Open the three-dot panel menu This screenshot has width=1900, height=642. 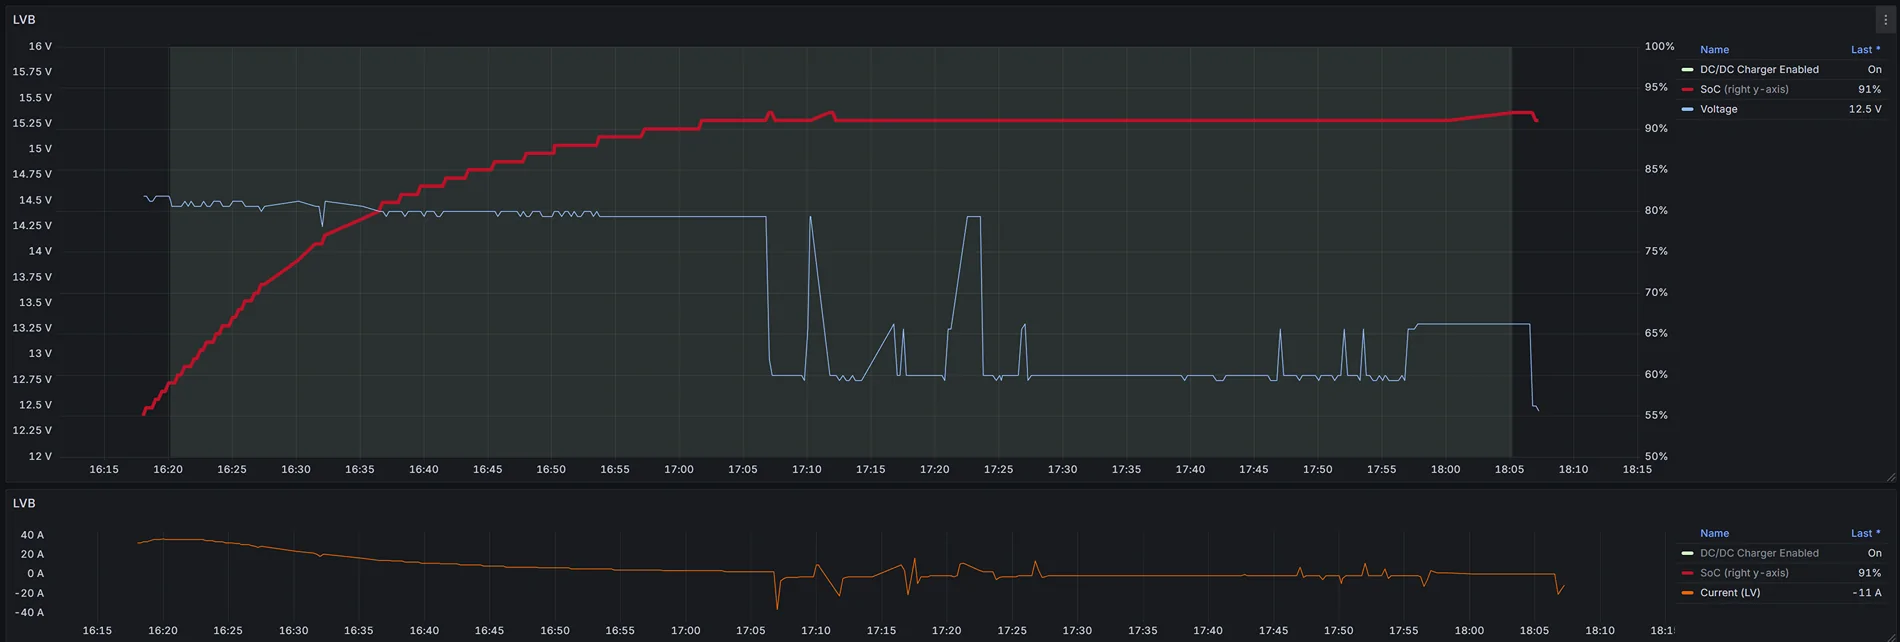[x=1885, y=20]
